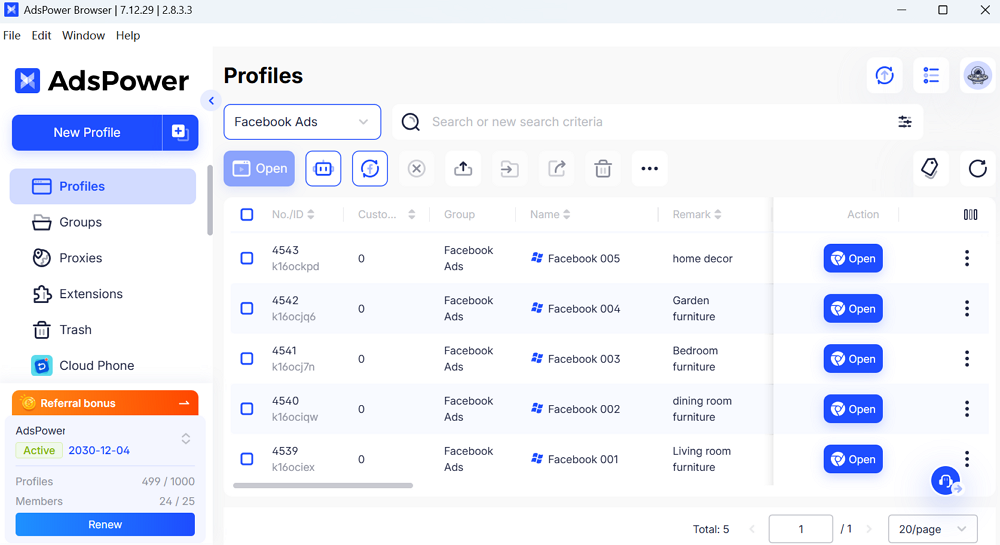The image size is (1000, 545).
Task: Open the search filter settings icon
Action: tap(904, 122)
